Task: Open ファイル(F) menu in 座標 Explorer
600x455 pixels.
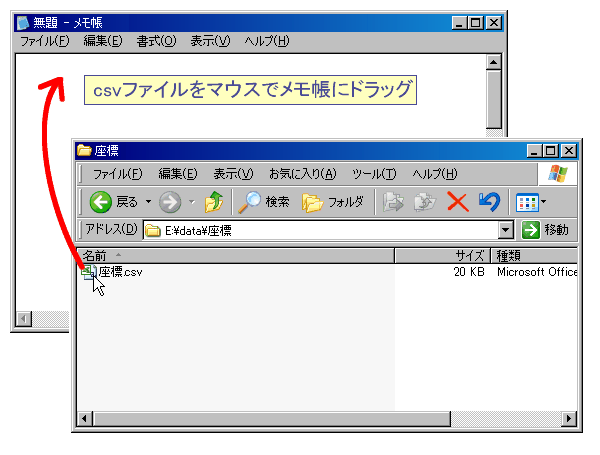Action: coord(117,174)
